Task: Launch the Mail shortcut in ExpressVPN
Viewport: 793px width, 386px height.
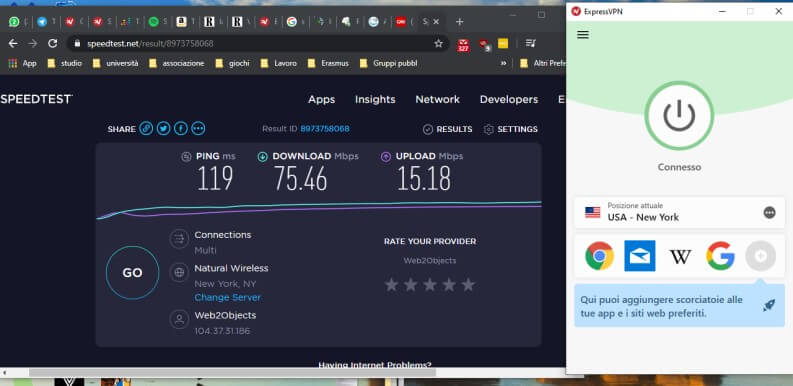Action: click(640, 256)
